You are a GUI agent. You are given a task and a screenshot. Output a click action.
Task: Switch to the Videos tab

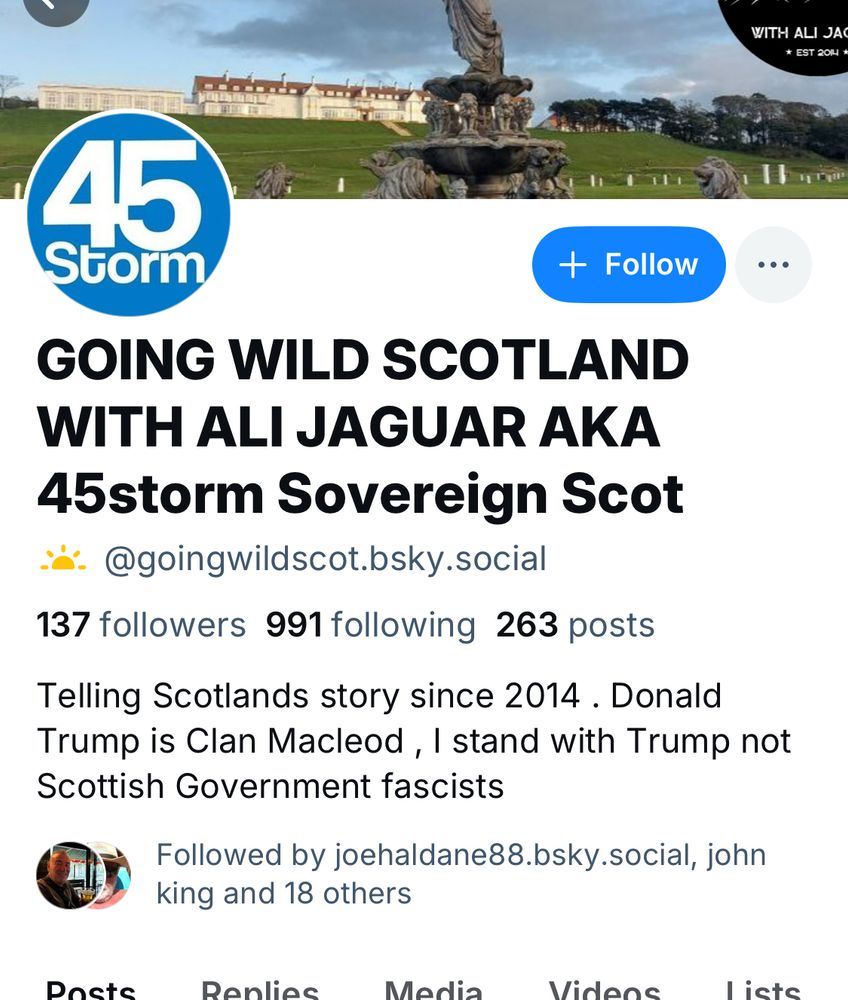pyautogui.click(x=604, y=989)
